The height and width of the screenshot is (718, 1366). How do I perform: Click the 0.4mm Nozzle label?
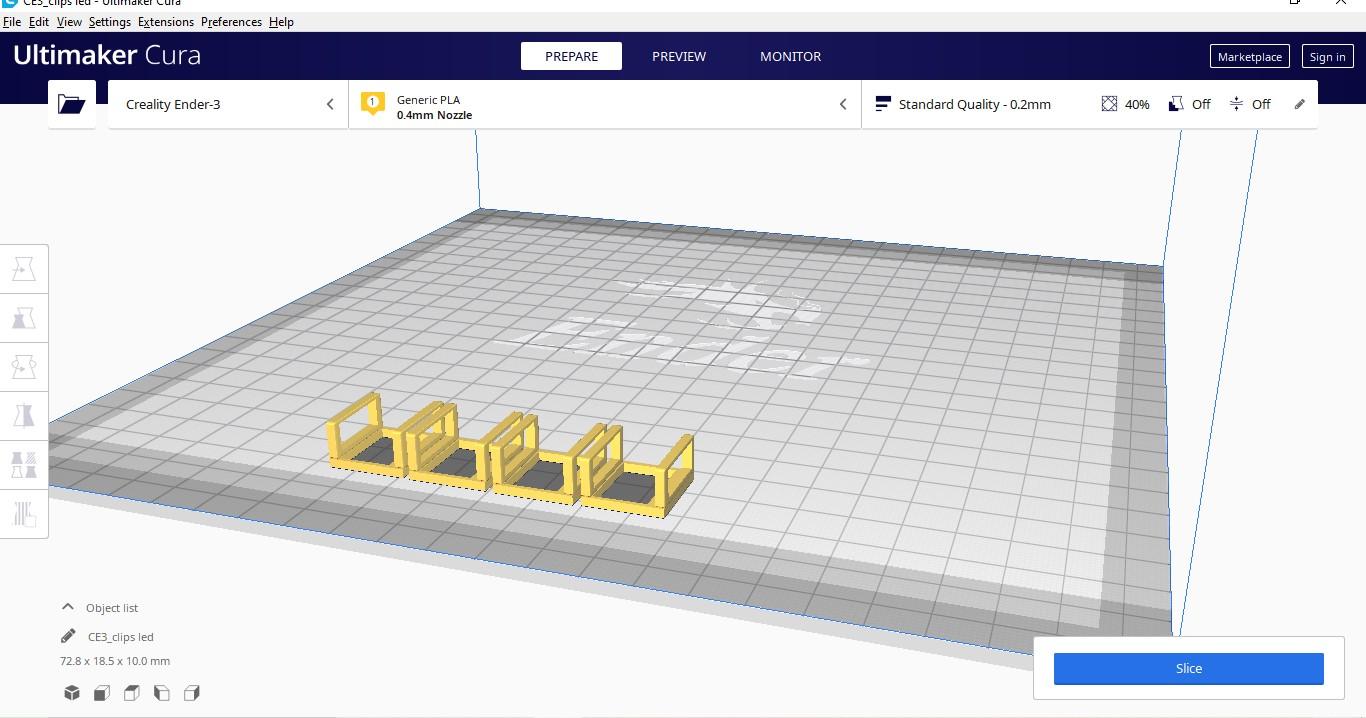click(434, 115)
